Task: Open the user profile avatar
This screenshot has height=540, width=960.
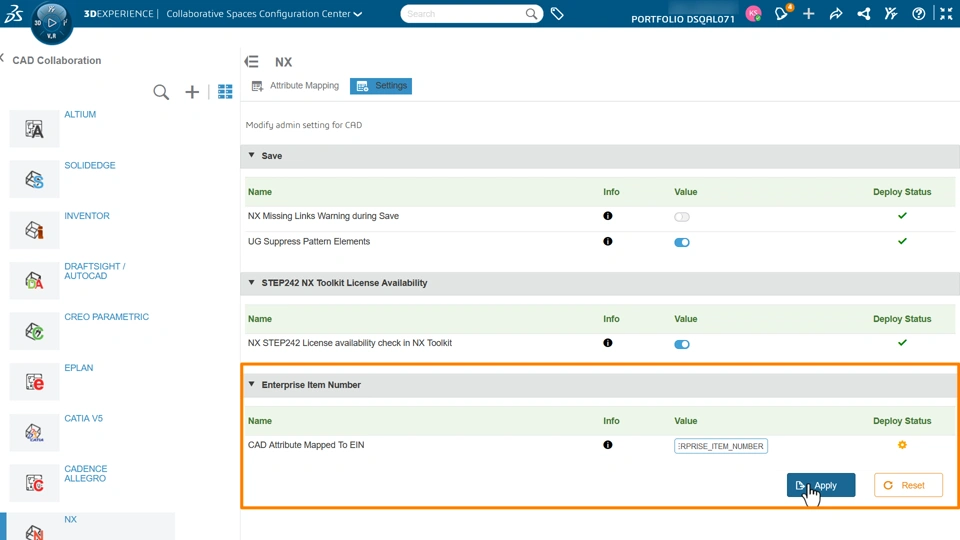Action: [x=754, y=13]
